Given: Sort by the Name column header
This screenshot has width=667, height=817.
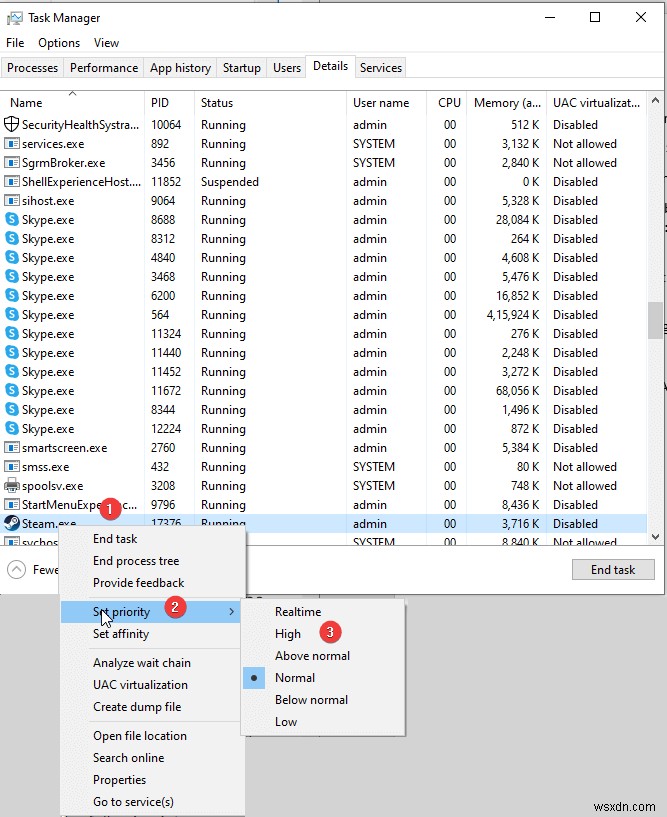Looking at the screenshot, I should point(72,103).
